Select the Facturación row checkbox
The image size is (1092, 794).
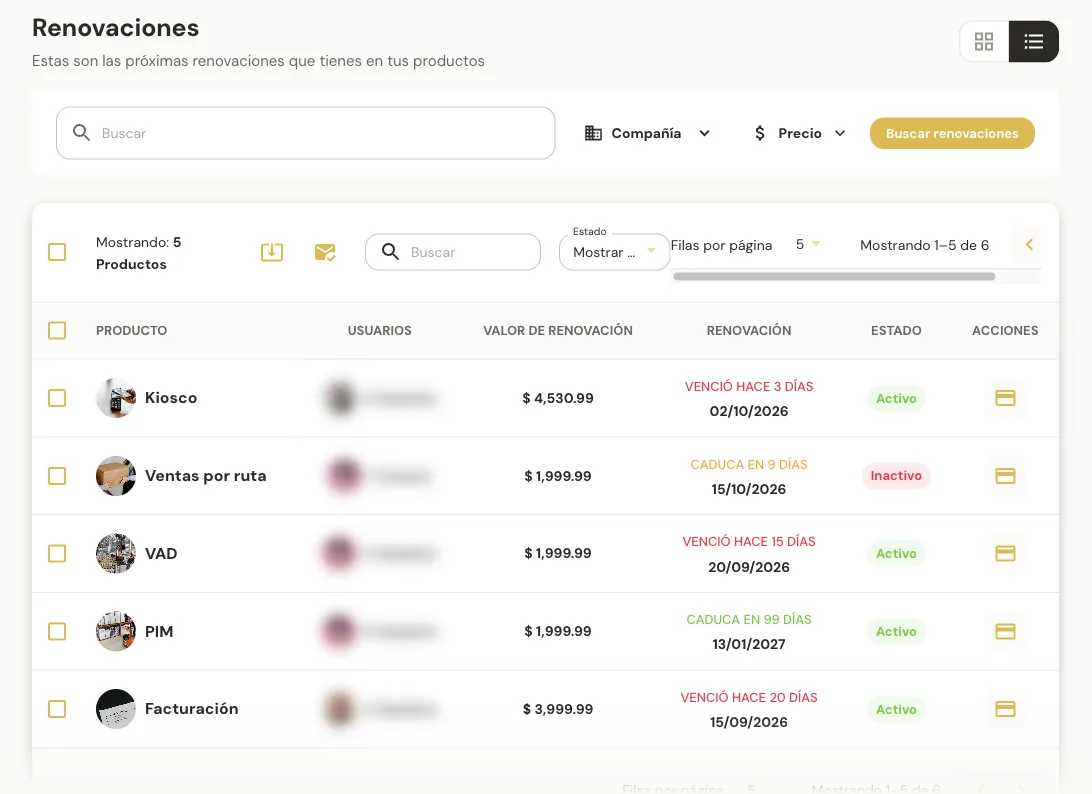click(x=57, y=709)
